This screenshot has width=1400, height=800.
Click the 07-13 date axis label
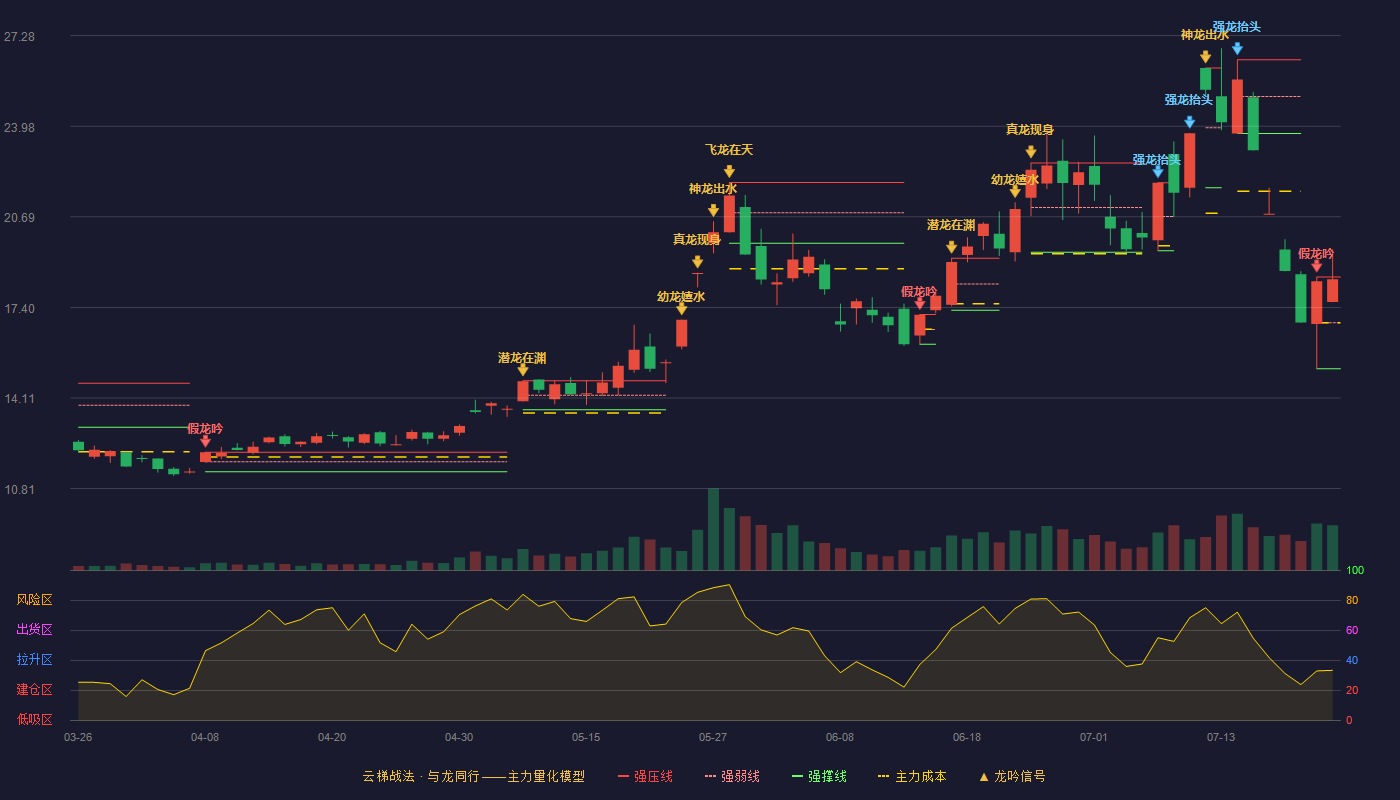tap(1221, 737)
